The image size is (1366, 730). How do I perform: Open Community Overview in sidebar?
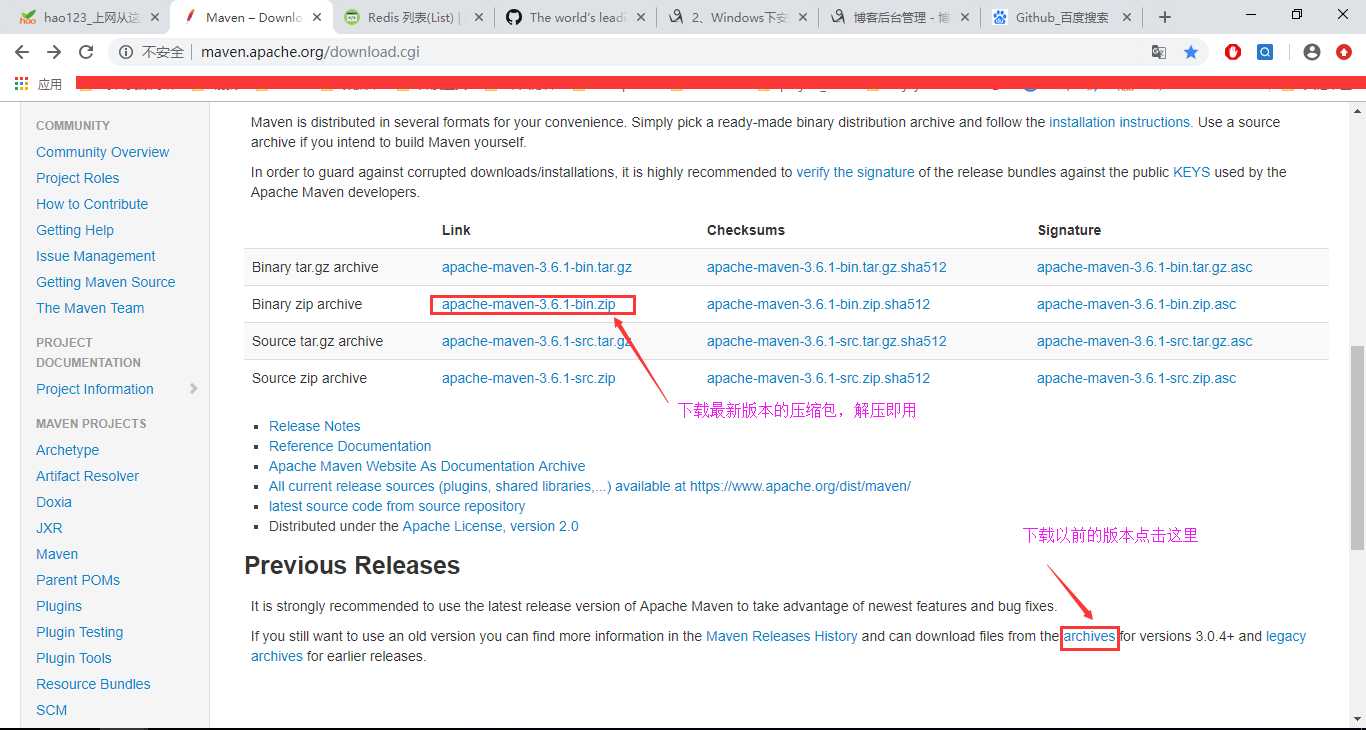click(x=103, y=152)
